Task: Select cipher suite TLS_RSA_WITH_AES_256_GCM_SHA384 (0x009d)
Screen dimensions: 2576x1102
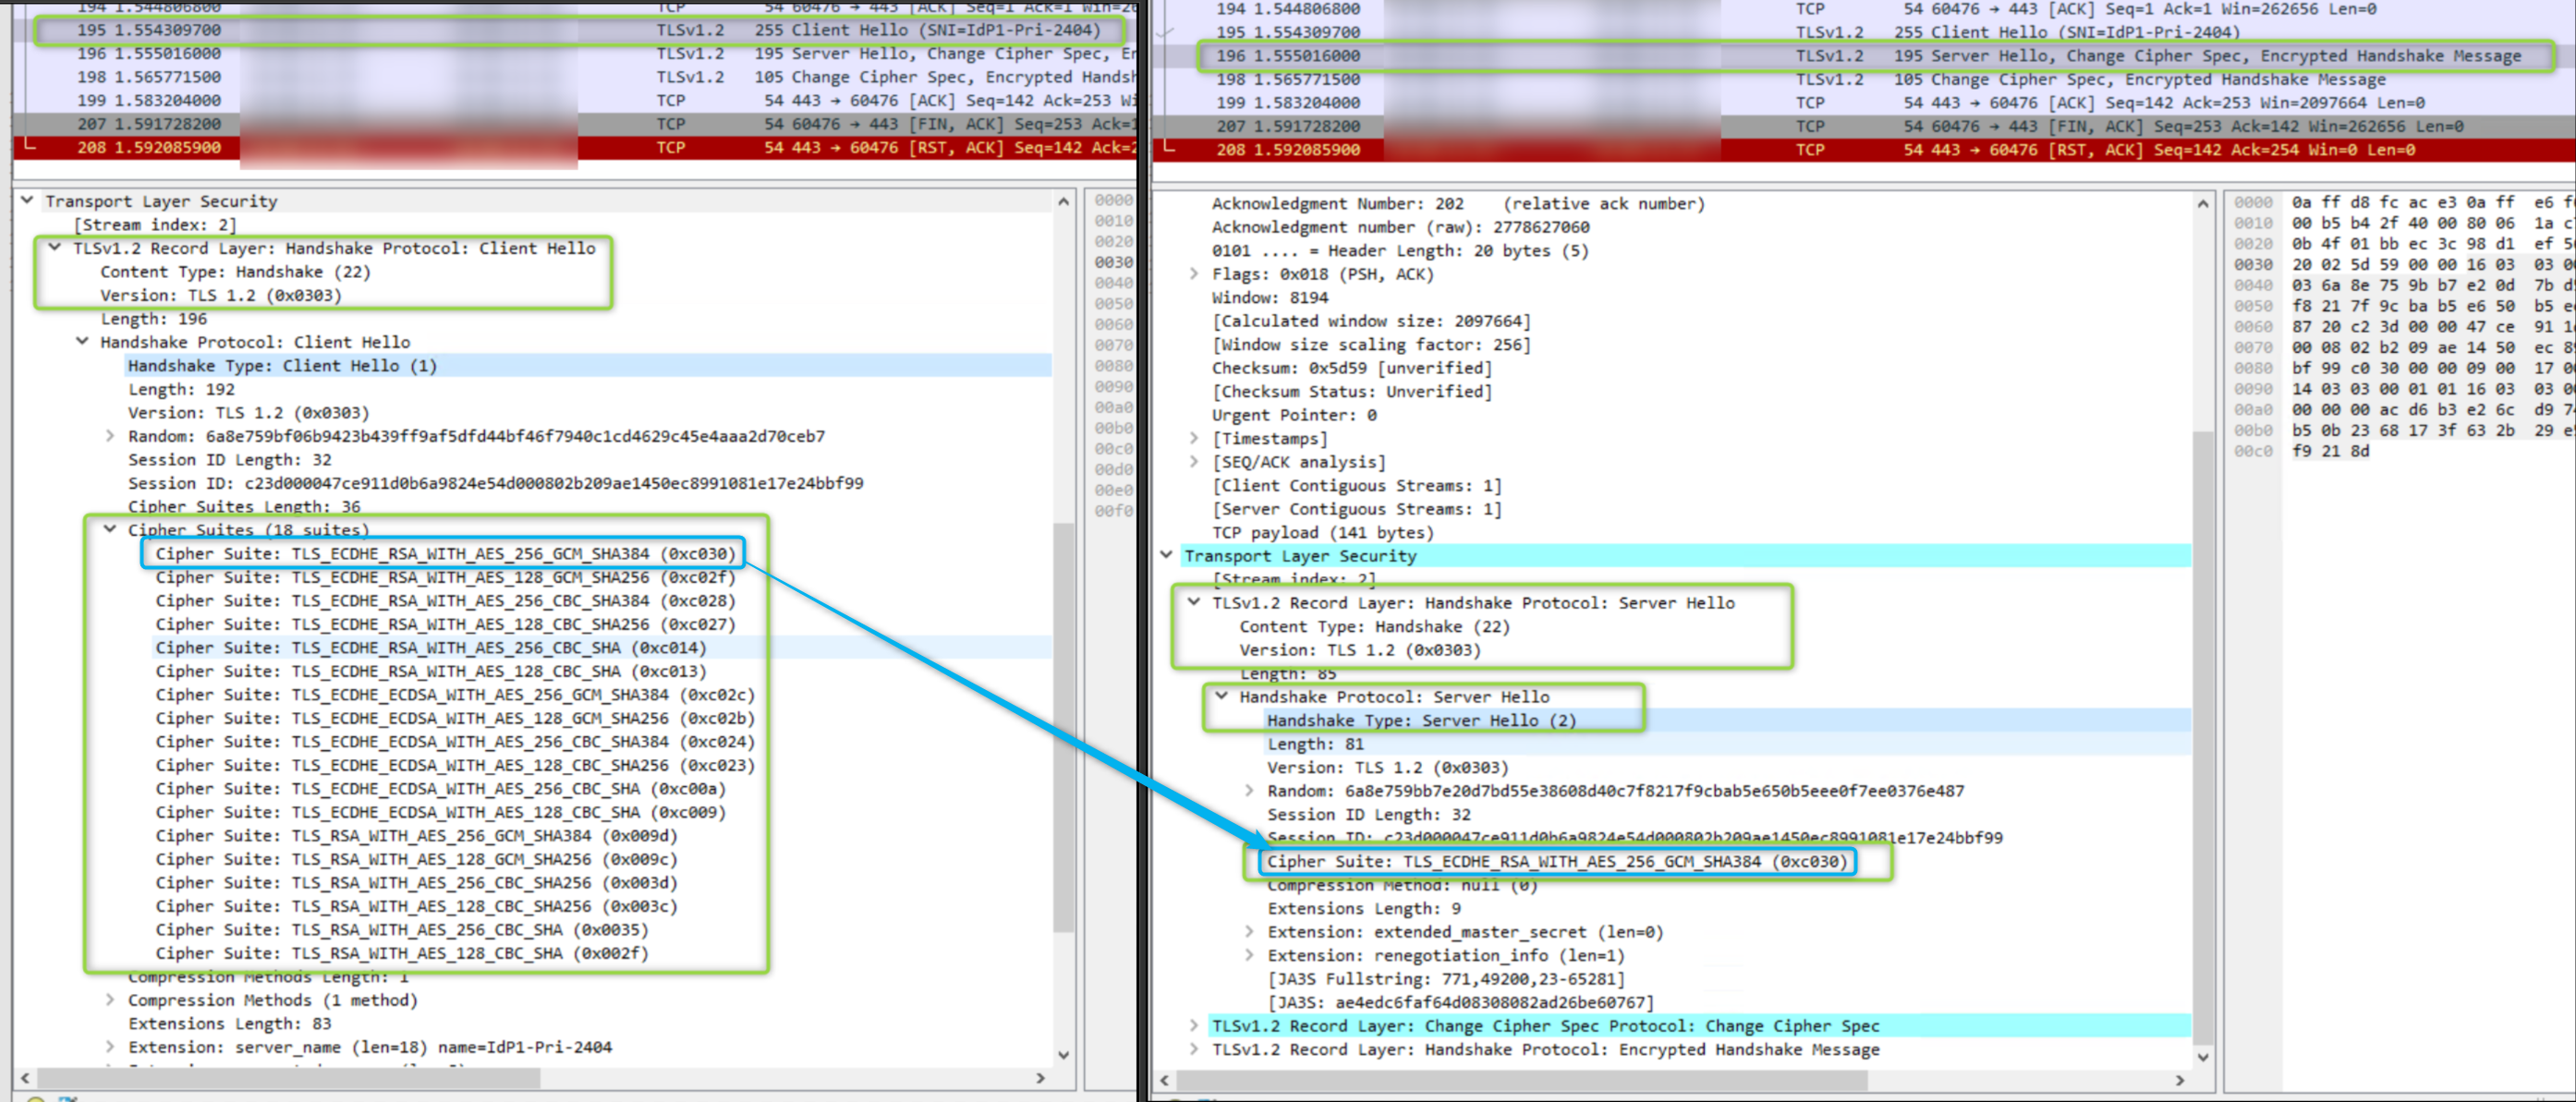Action: 416,836
